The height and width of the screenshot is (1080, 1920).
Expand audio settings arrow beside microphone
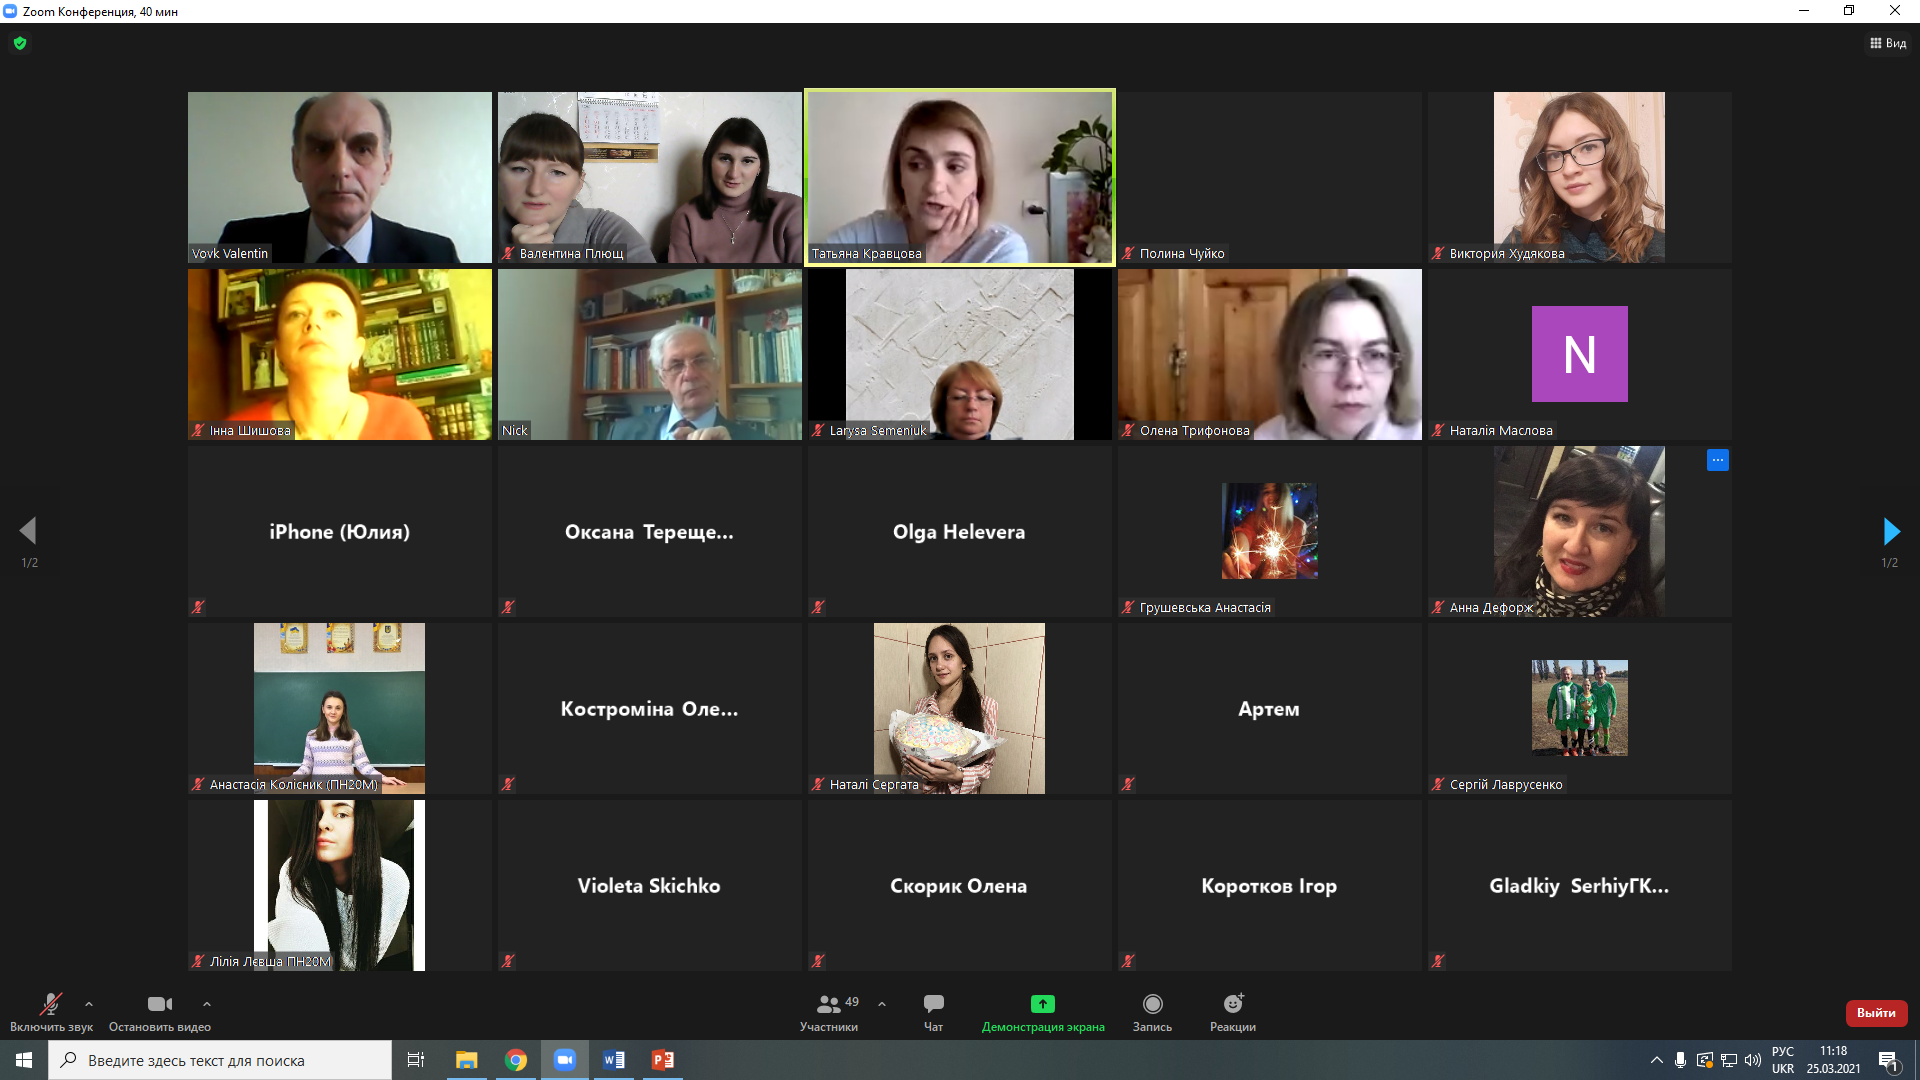[89, 1004]
